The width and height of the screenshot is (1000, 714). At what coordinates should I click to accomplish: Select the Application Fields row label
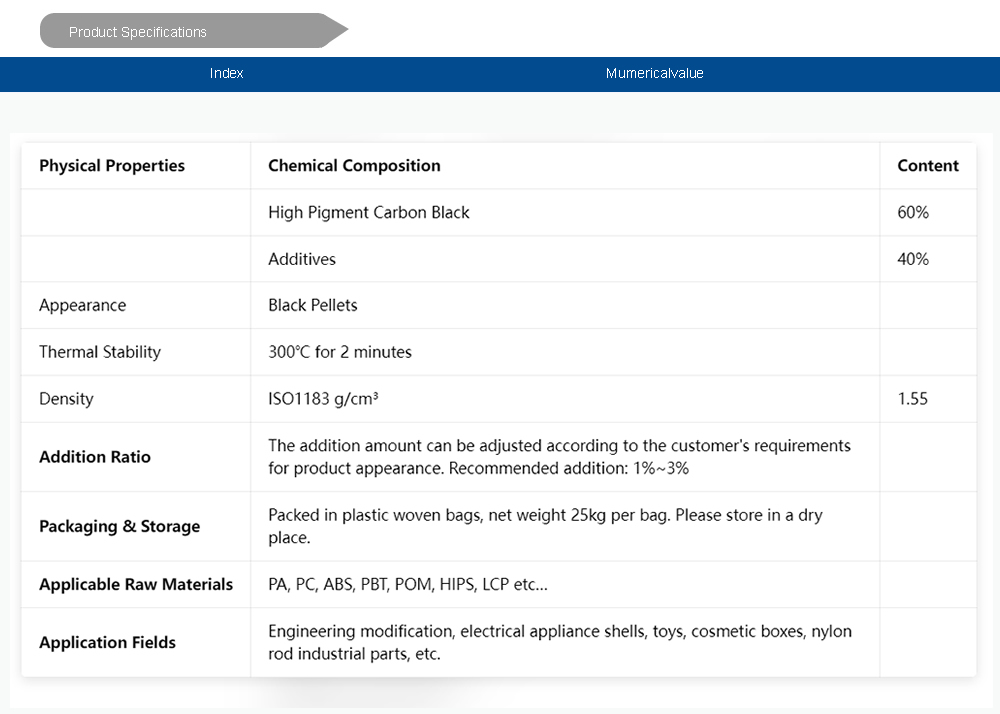pos(107,643)
